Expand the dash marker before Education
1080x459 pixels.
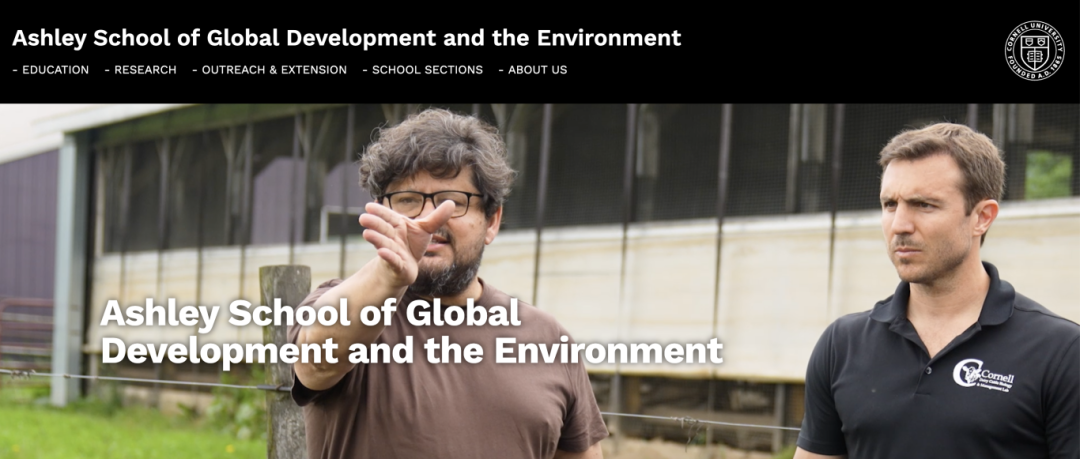[x=15, y=70]
